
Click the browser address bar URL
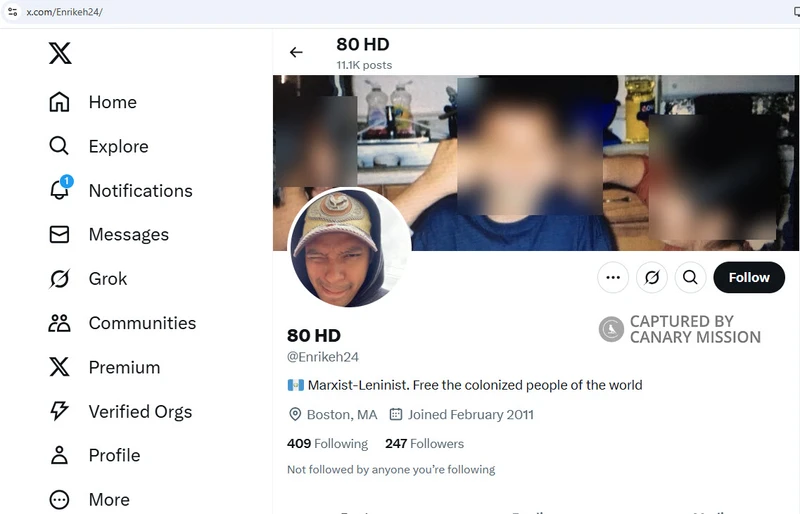click(64, 12)
